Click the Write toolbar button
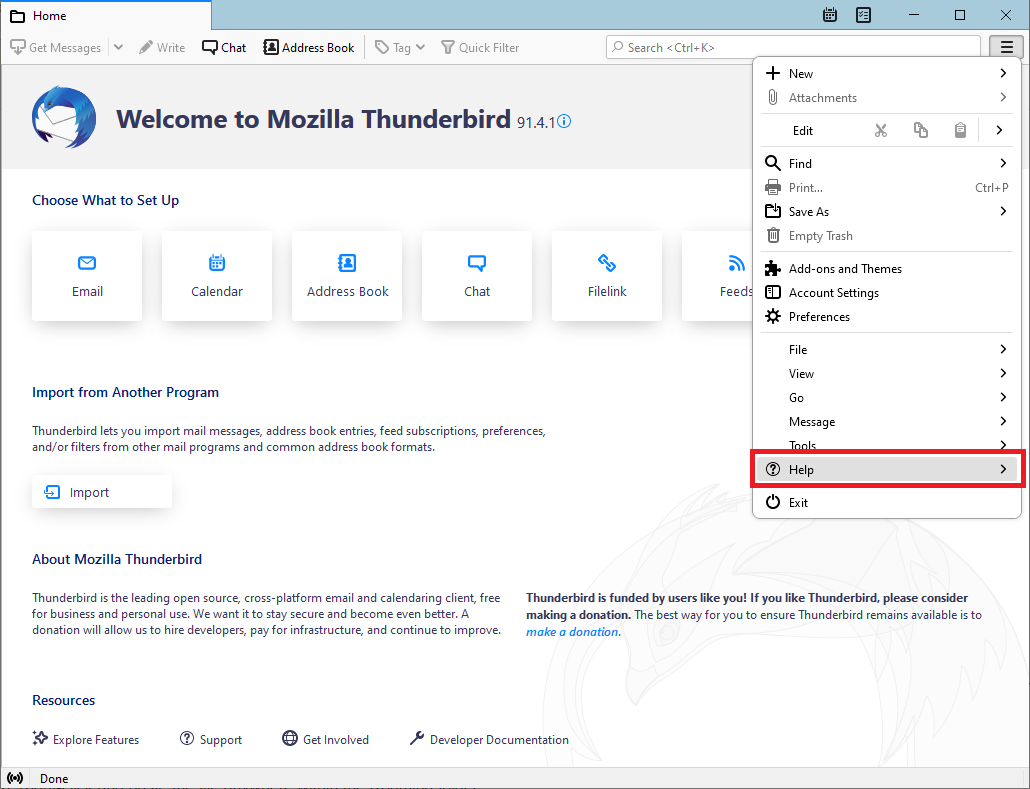Image resolution: width=1030 pixels, height=789 pixels. point(162,47)
